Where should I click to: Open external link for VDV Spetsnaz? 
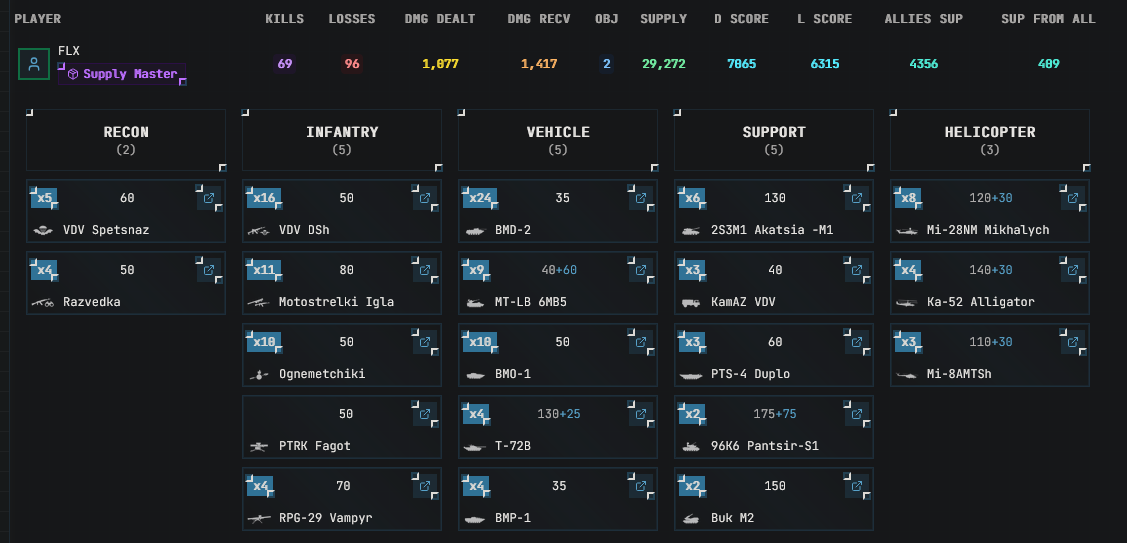tap(209, 198)
